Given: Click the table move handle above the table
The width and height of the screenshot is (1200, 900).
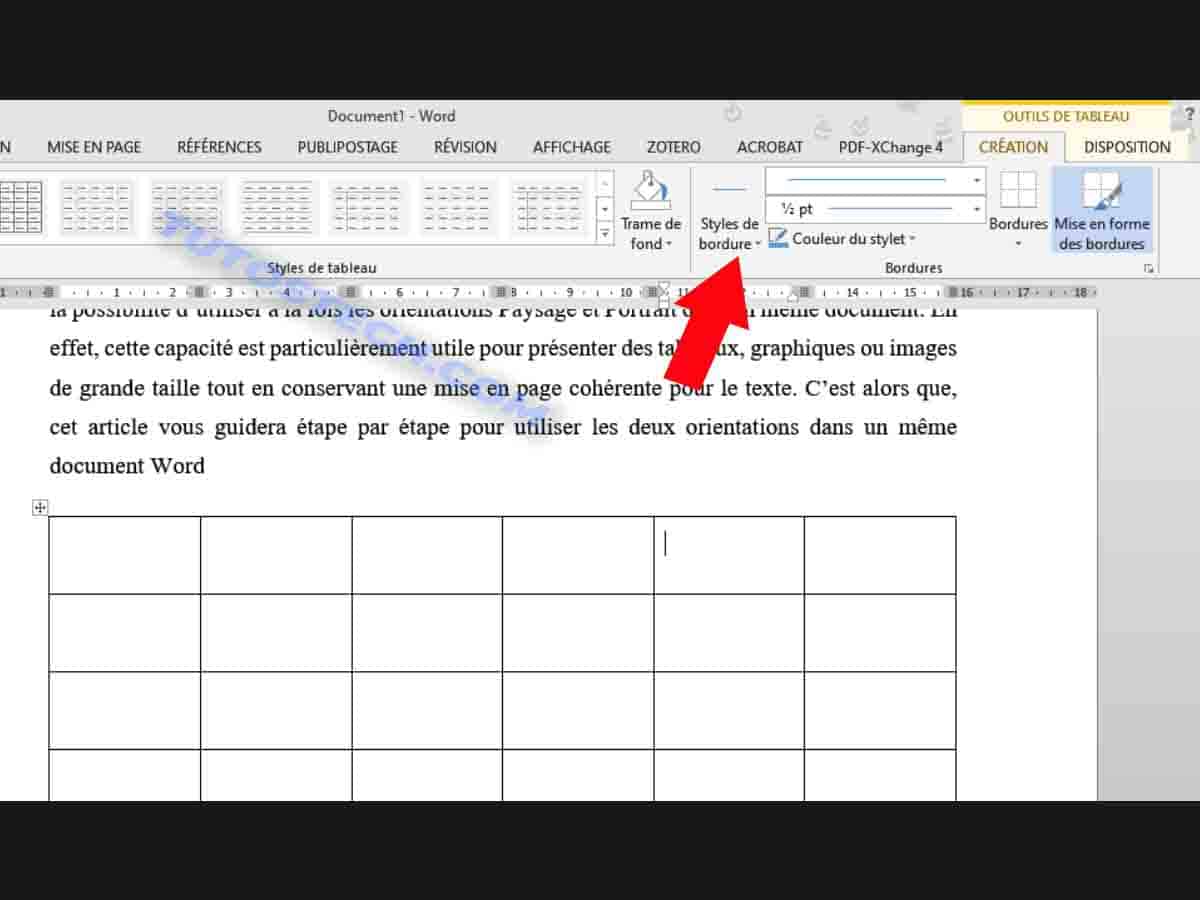Looking at the screenshot, I should 39,507.
